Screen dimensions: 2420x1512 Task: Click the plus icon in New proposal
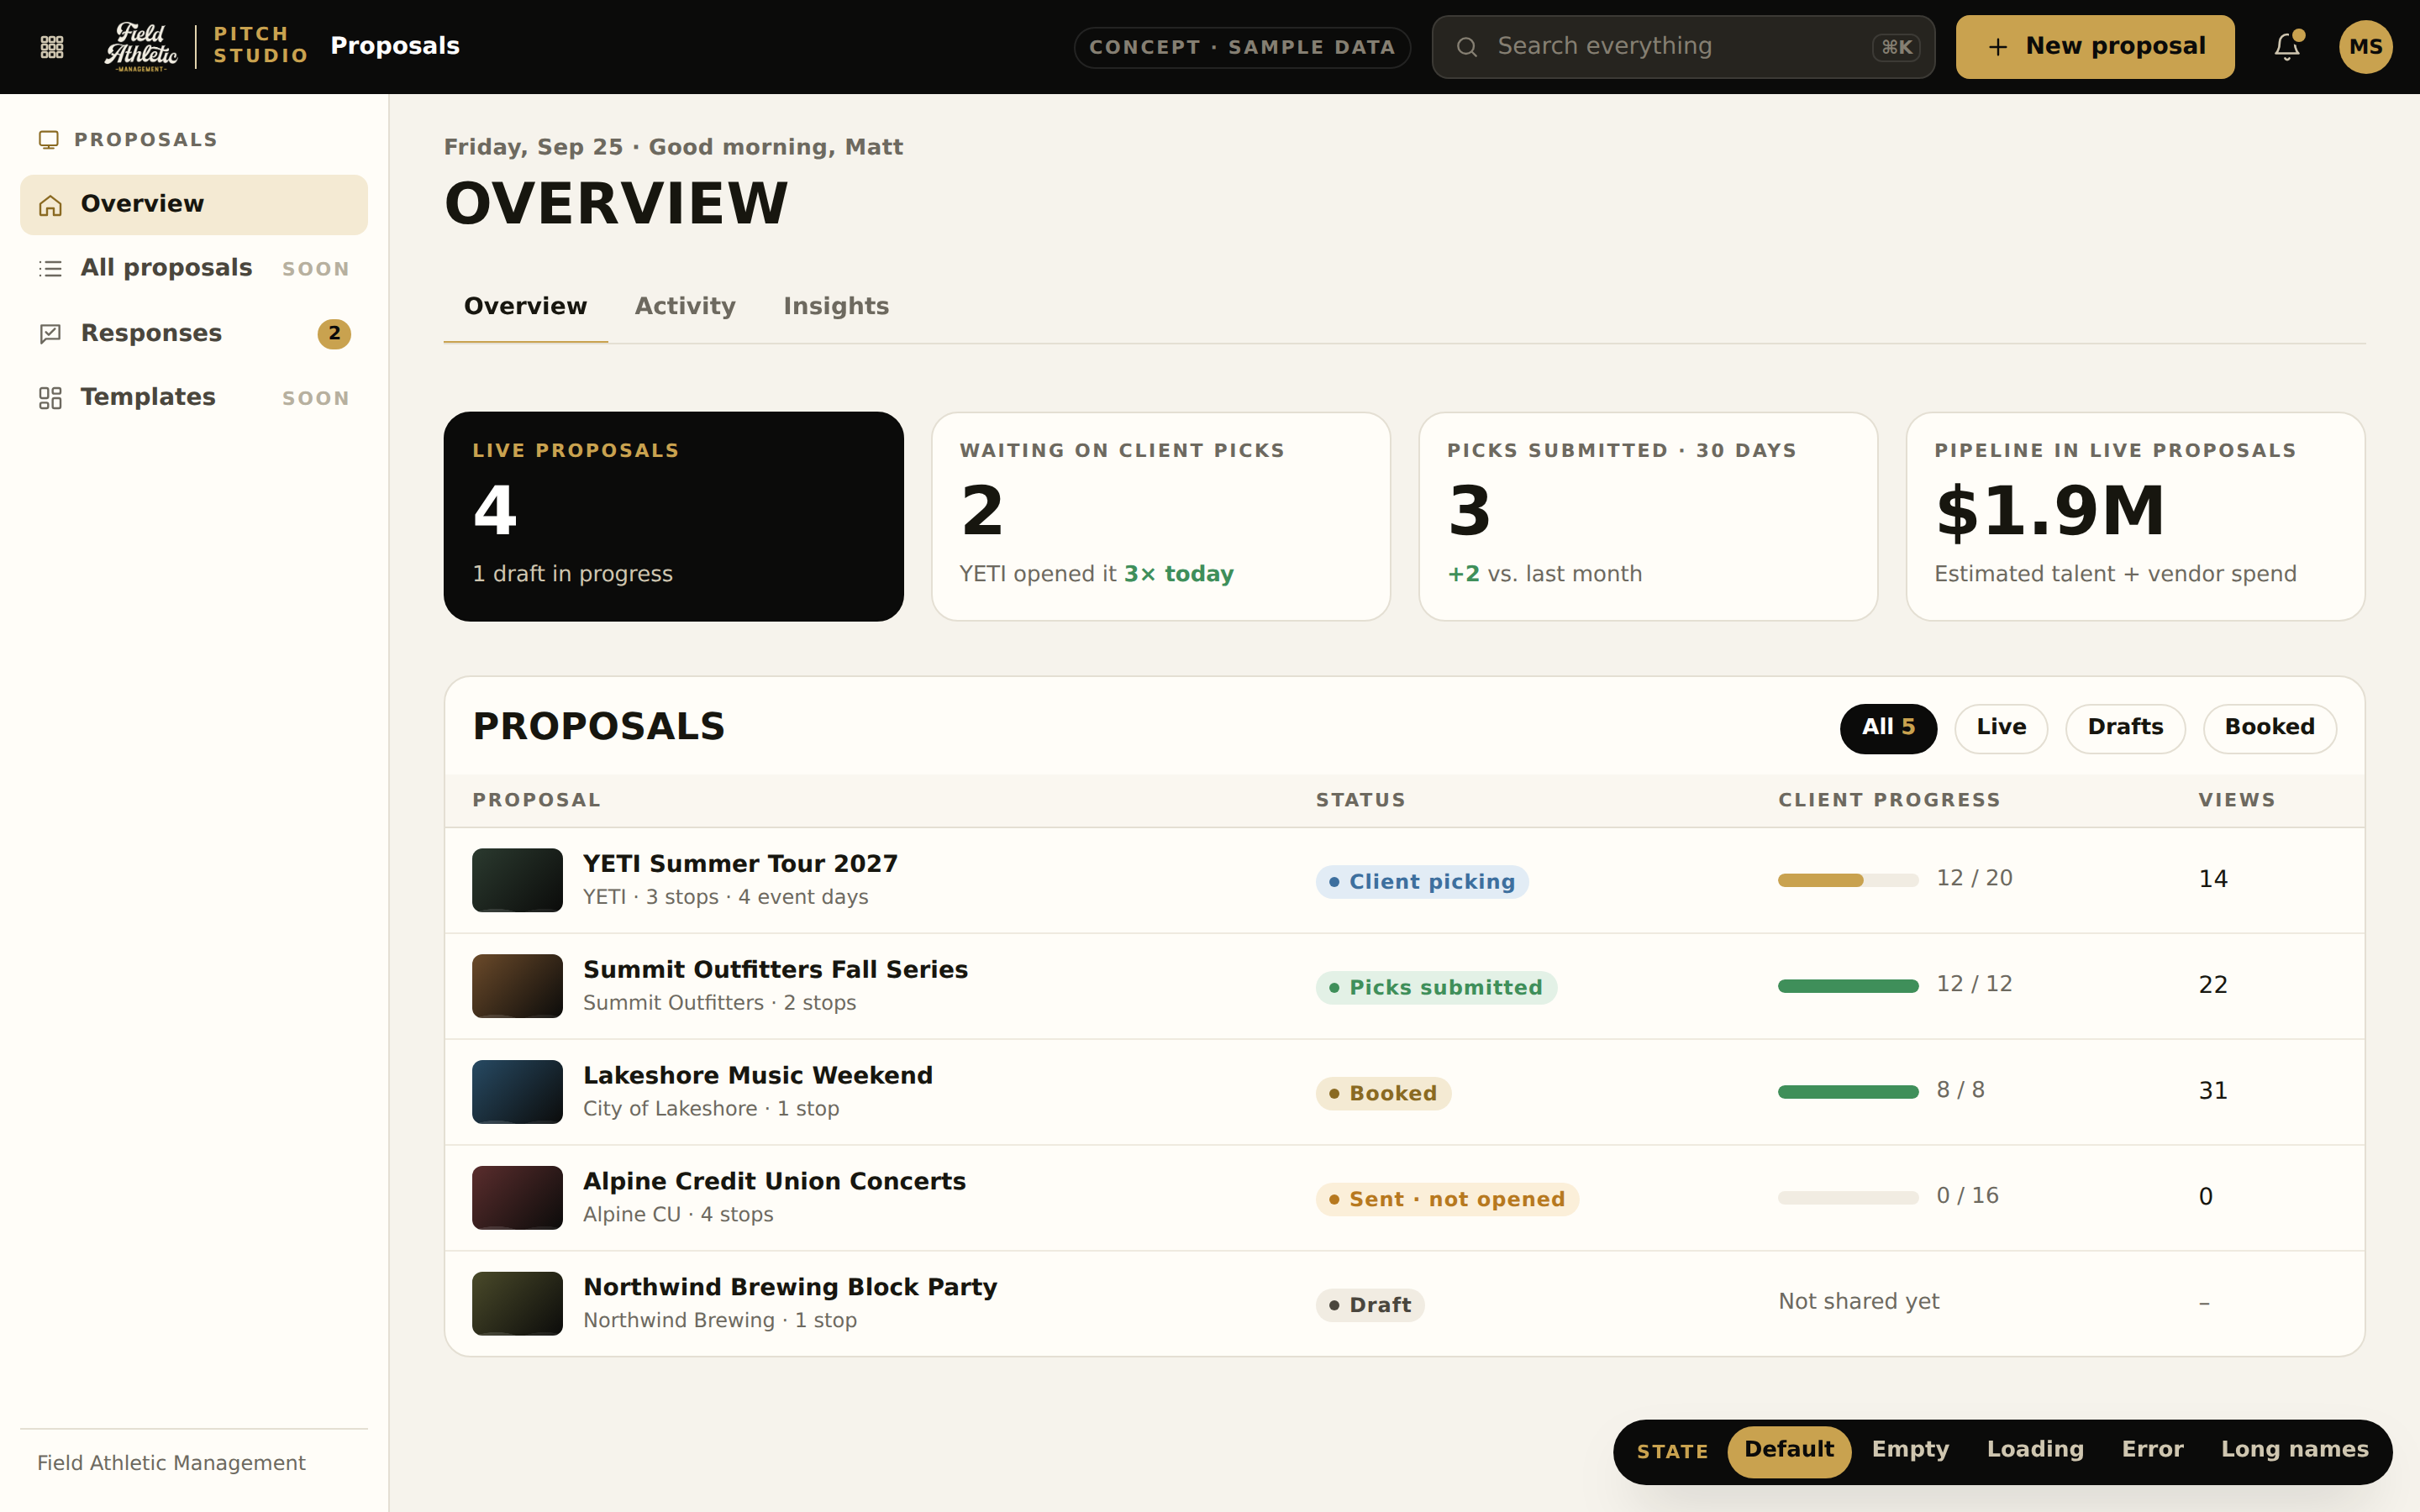1997,47
